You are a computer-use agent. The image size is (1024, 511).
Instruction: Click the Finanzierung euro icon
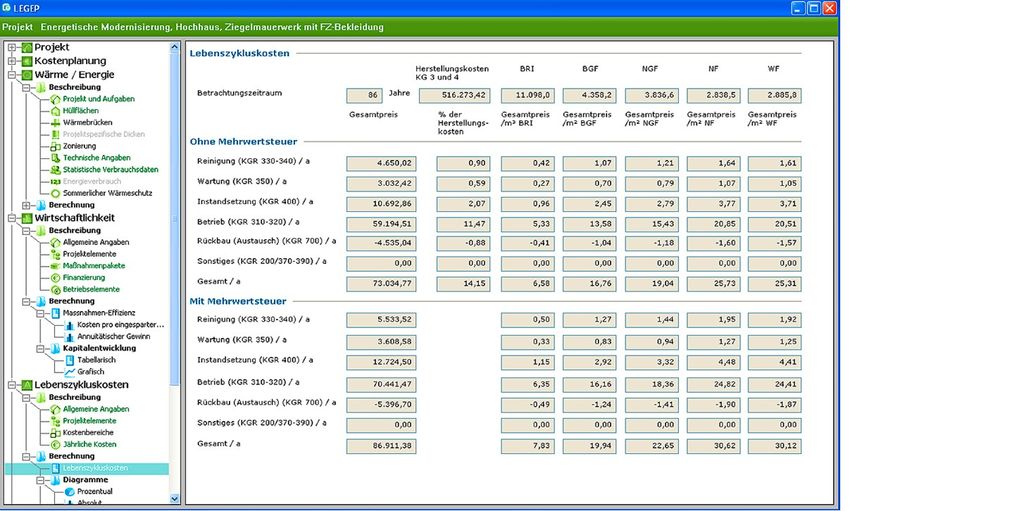[x=56, y=277]
